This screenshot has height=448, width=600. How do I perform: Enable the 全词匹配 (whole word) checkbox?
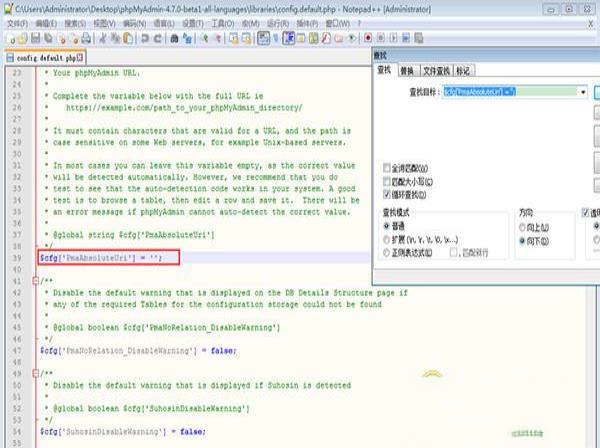tap(388, 169)
